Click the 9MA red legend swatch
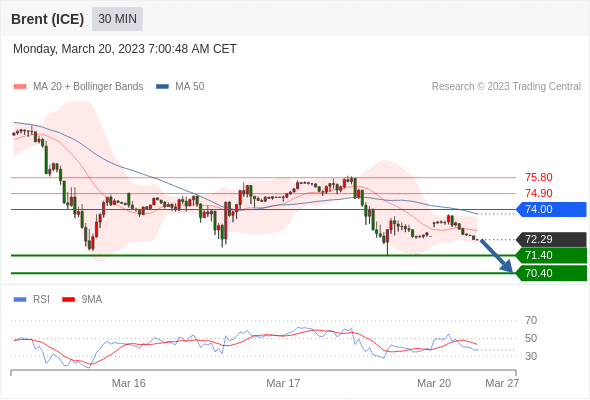This screenshot has height=400, width=590. (x=68, y=300)
